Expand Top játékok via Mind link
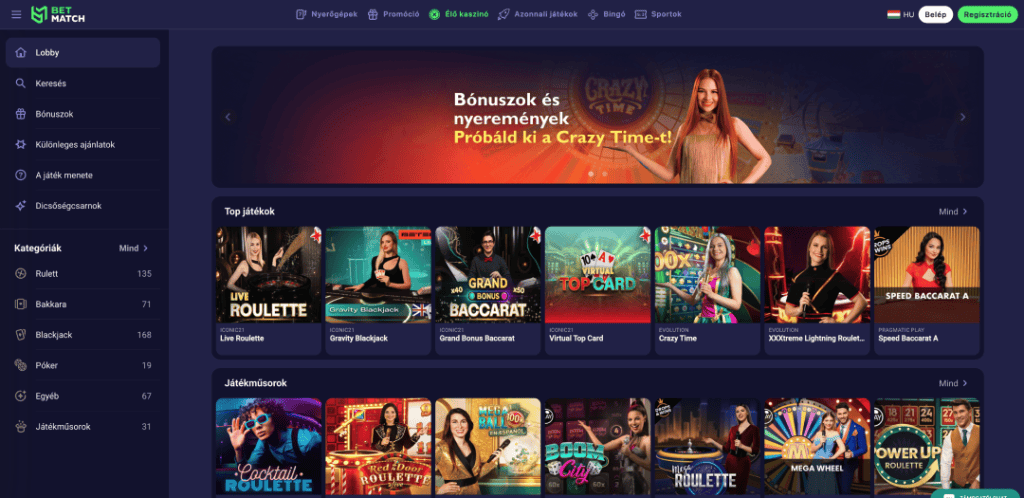This screenshot has height=498, width=1024. tap(953, 211)
